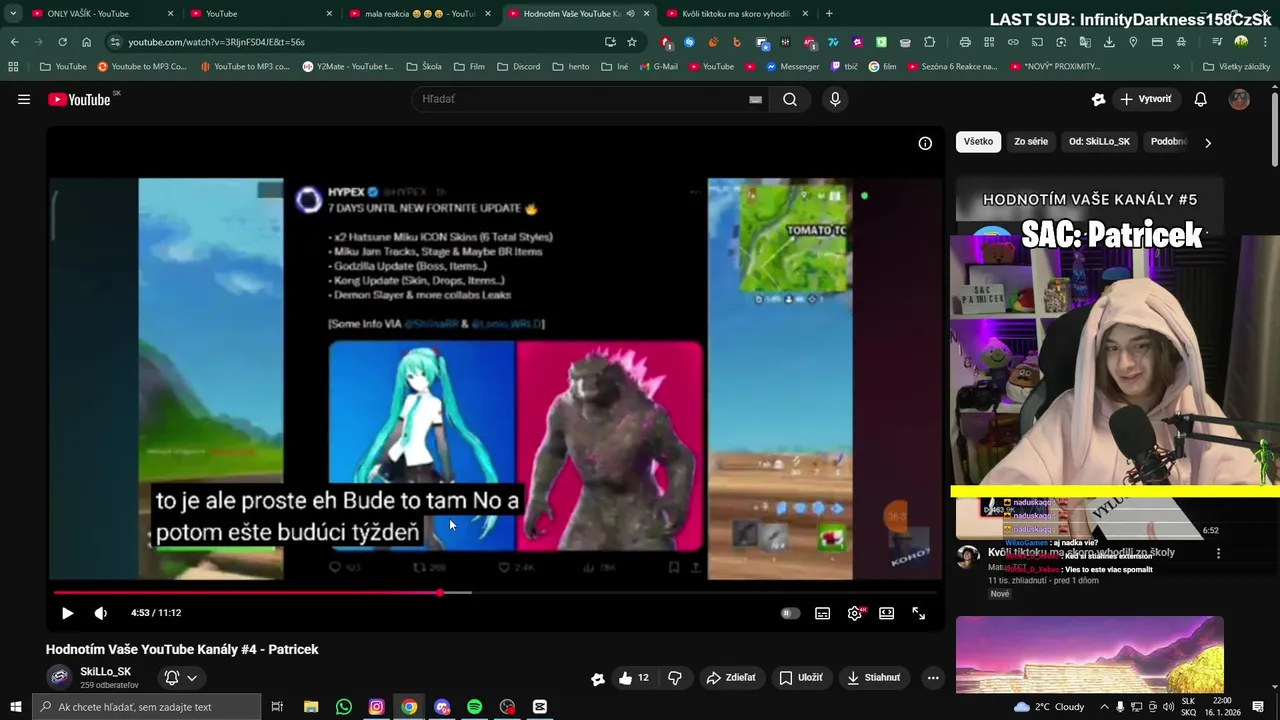Expand hidden bookmarks chevron

point(1176,66)
